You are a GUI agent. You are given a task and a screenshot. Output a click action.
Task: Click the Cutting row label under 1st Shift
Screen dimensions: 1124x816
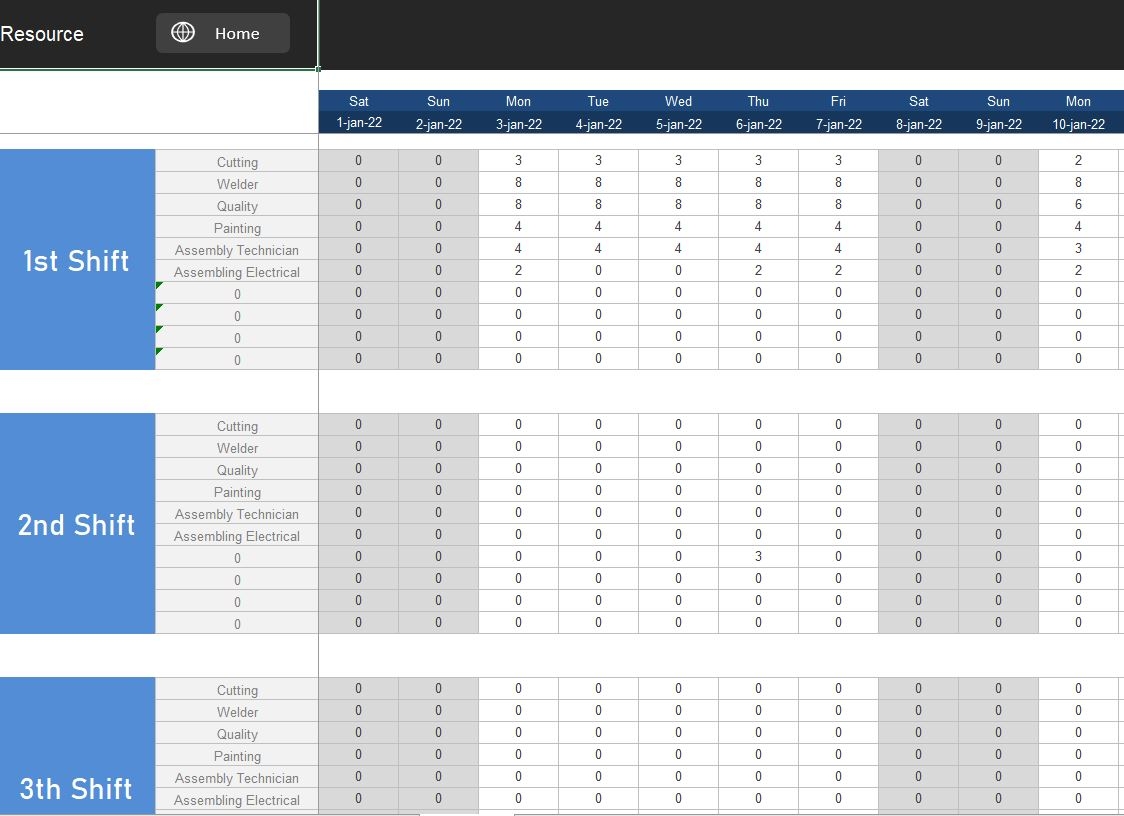coord(237,161)
